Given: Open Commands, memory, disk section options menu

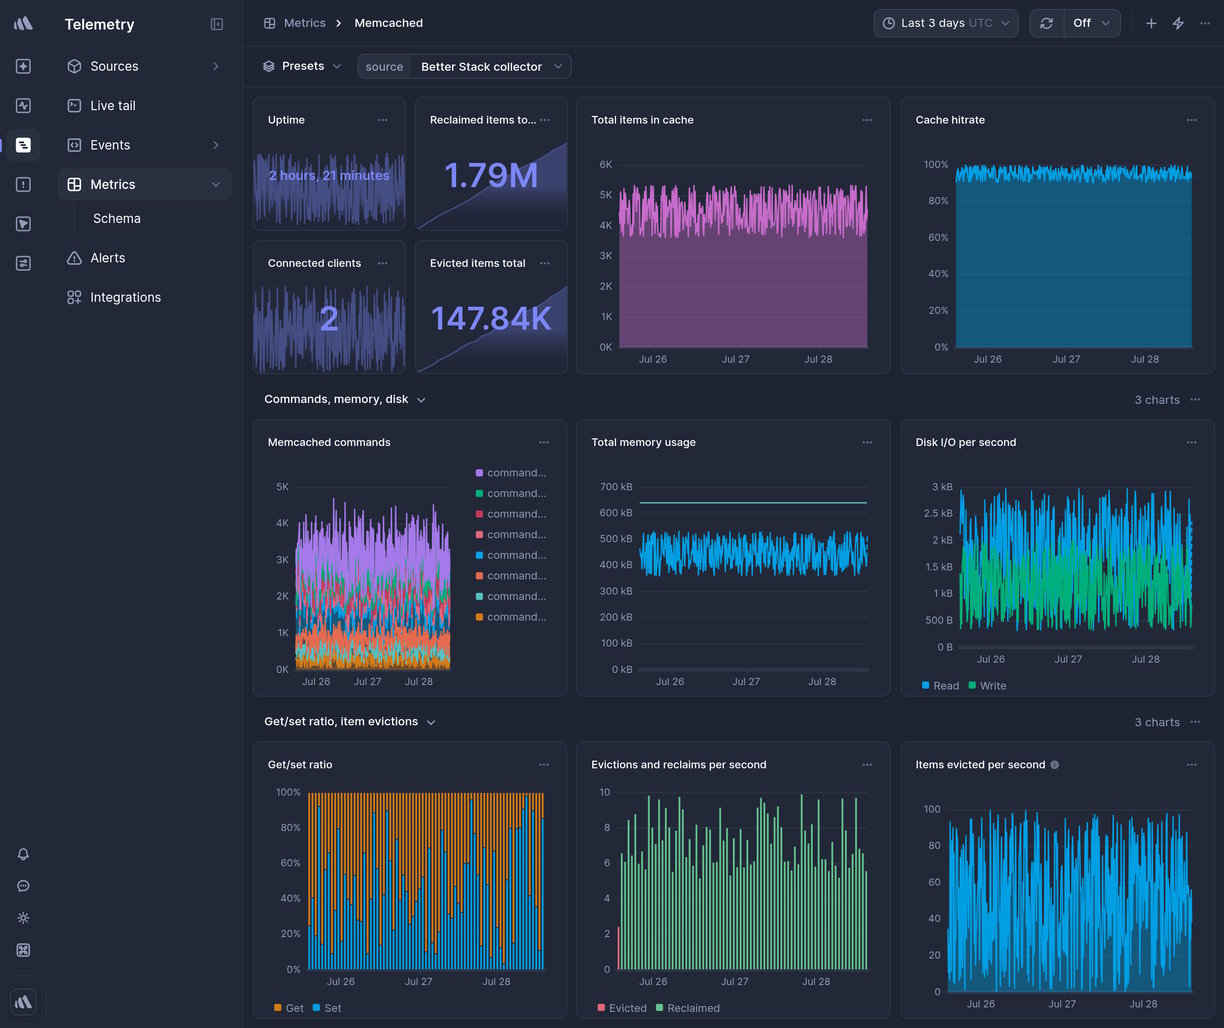Looking at the screenshot, I should [x=1195, y=400].
